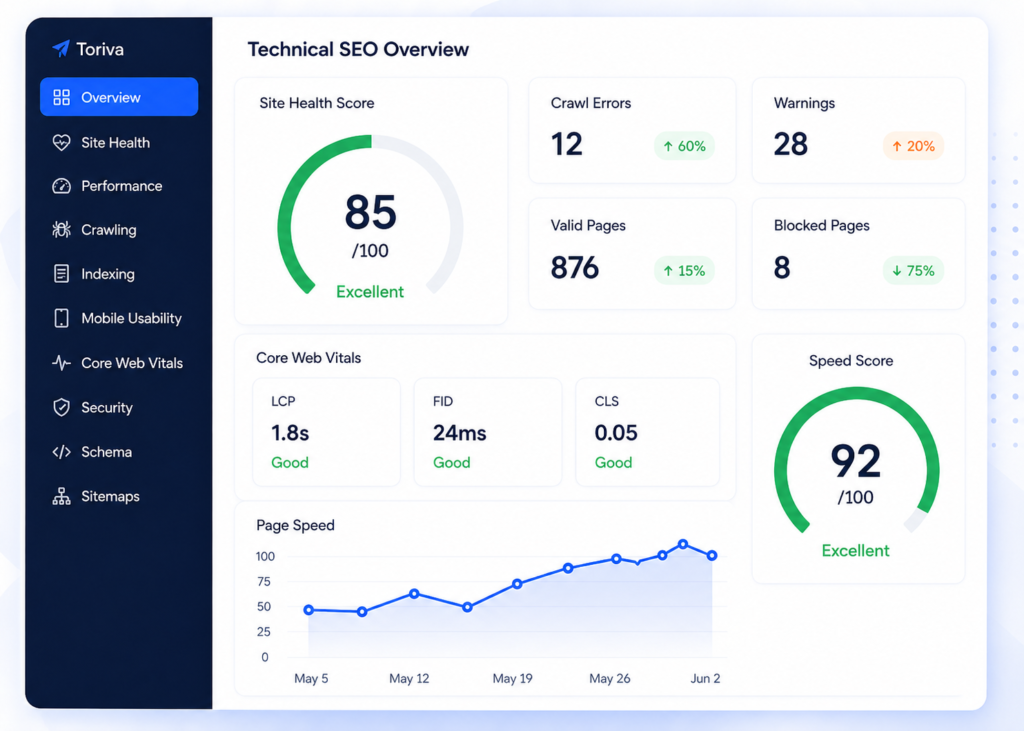Open the Overview menu item
The image size is (1024, 731).
coord(119,97)
